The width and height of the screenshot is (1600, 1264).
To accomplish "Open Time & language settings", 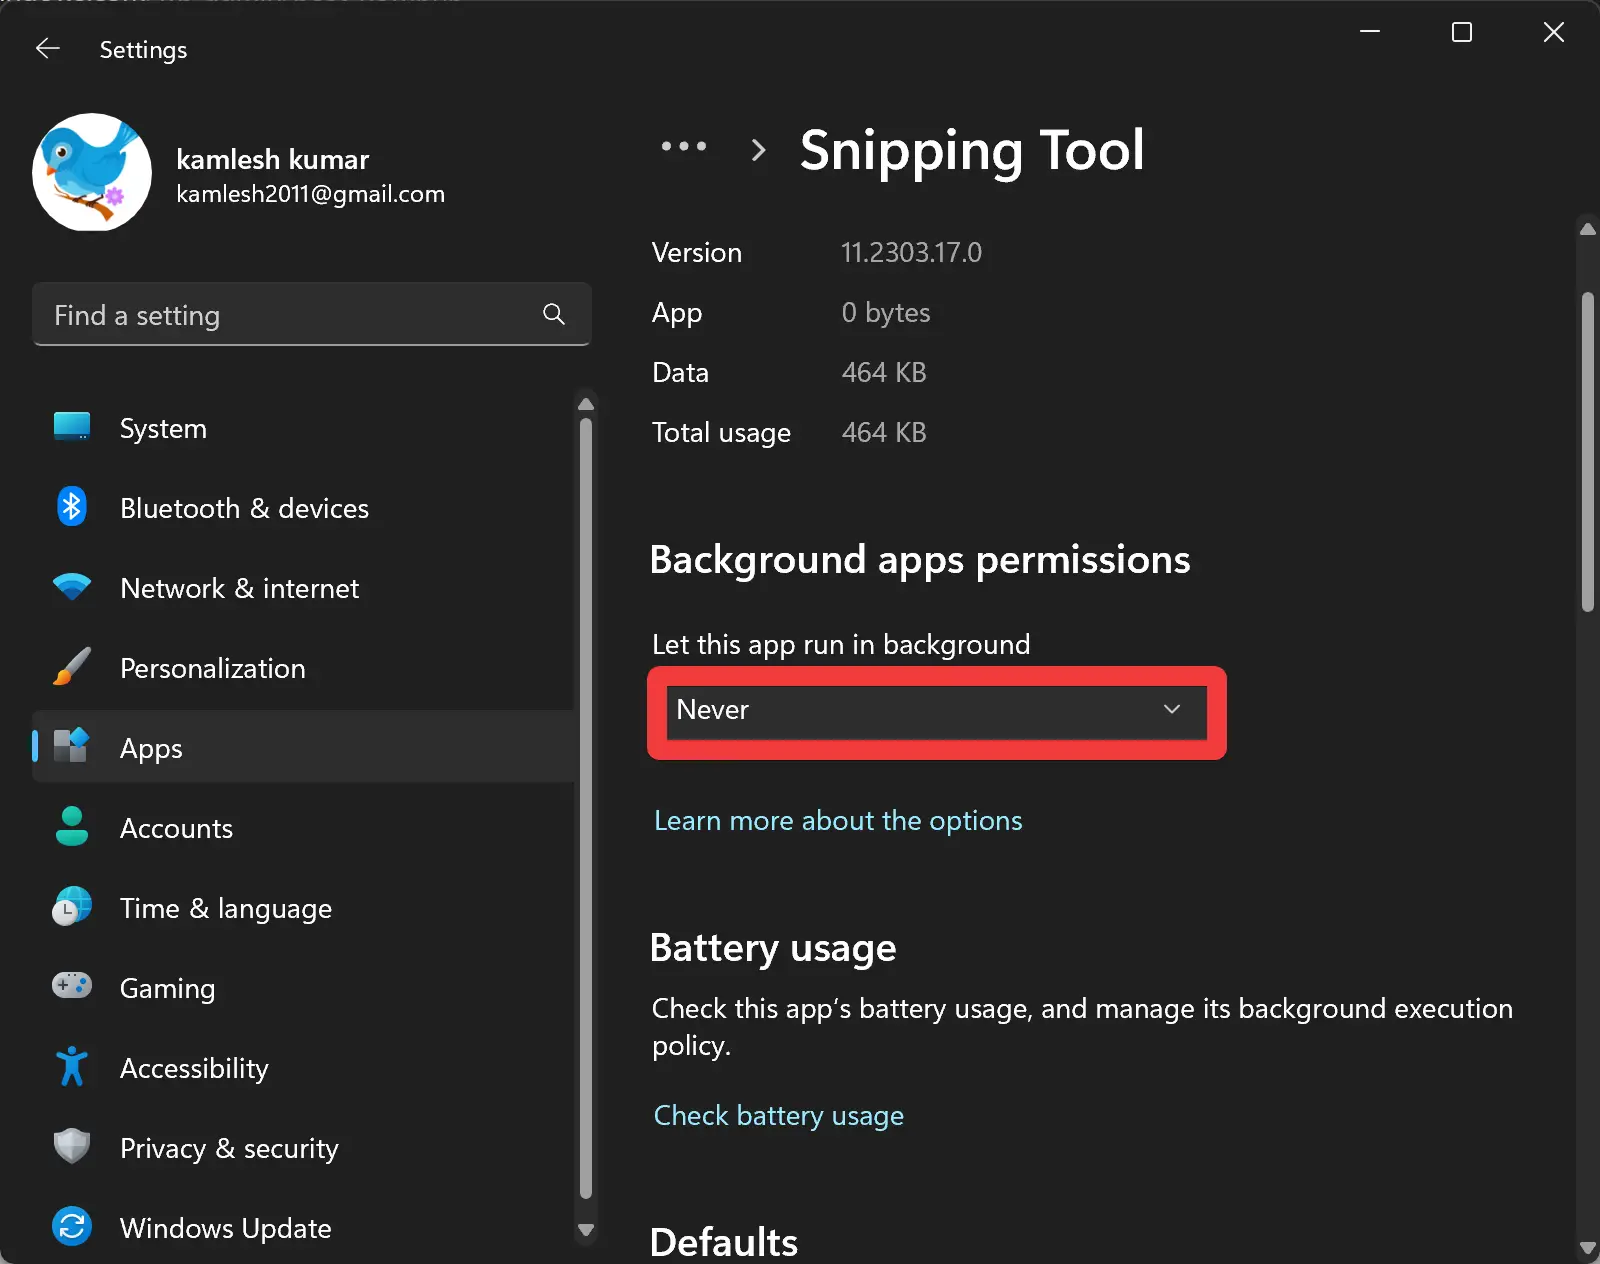I will coord(226,908).
